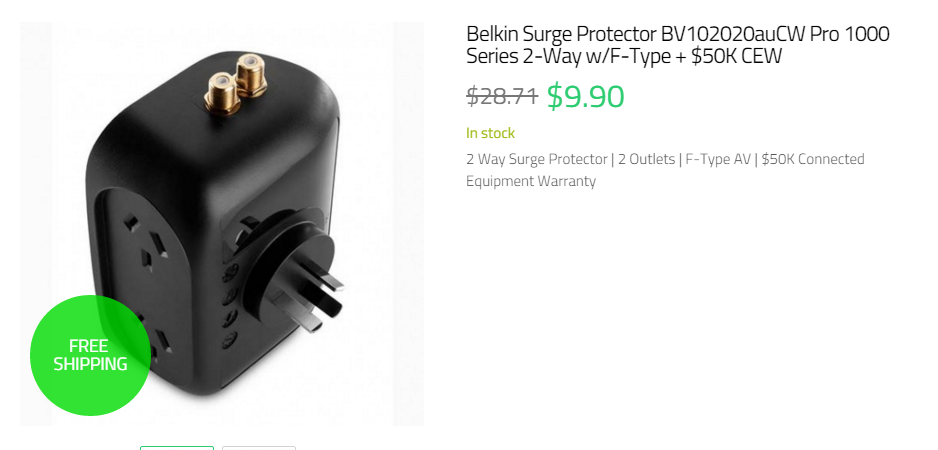This screenshot has width=938, height=450.
Task: Click the '2 Way Surge Protector' description text
Action: click(537, 159)
